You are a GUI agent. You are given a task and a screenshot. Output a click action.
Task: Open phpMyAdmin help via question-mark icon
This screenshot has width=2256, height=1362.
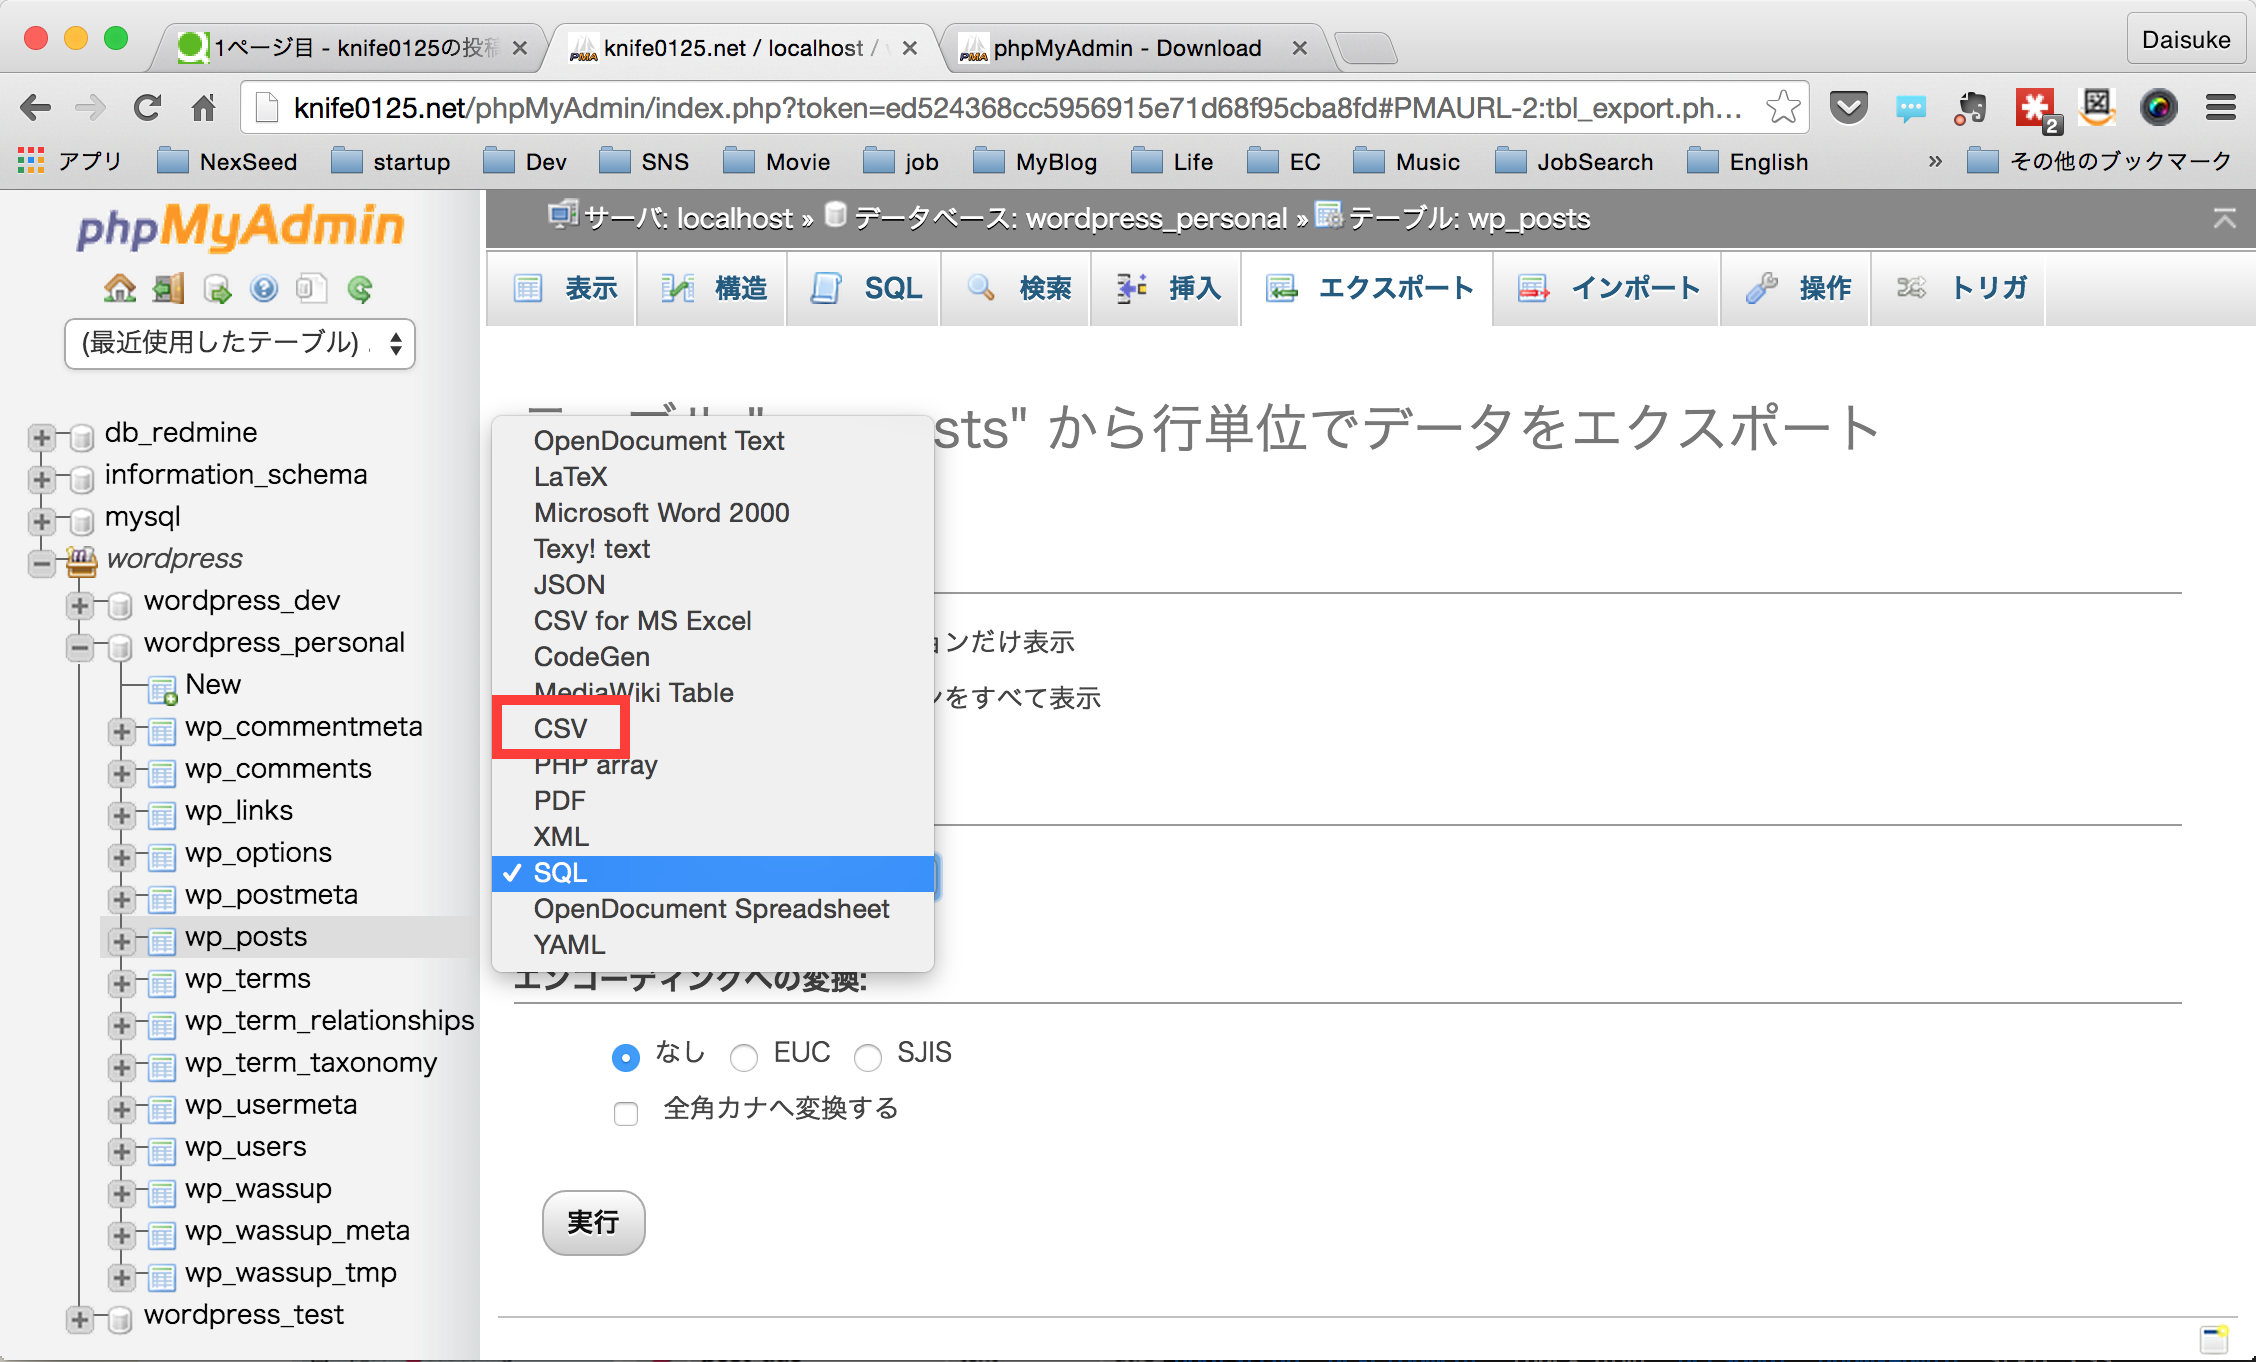coord(264,289)
